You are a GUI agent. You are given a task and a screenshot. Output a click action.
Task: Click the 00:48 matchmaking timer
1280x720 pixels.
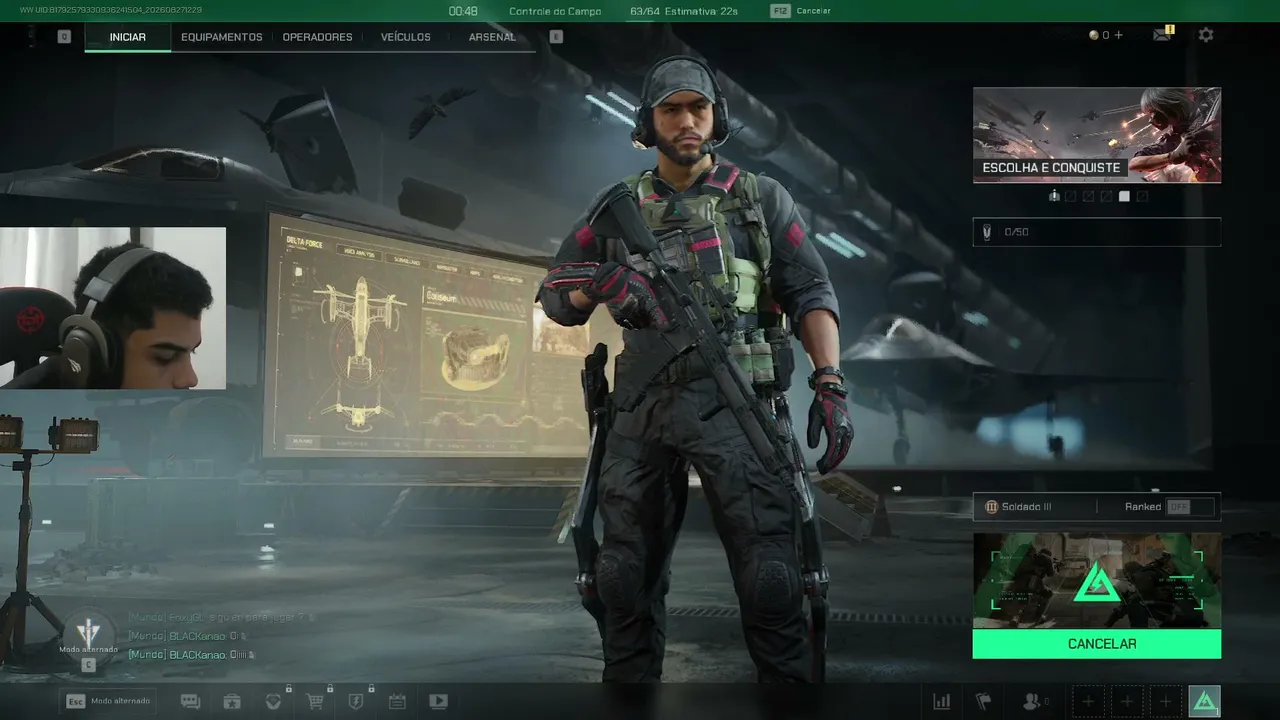point(463,11)
